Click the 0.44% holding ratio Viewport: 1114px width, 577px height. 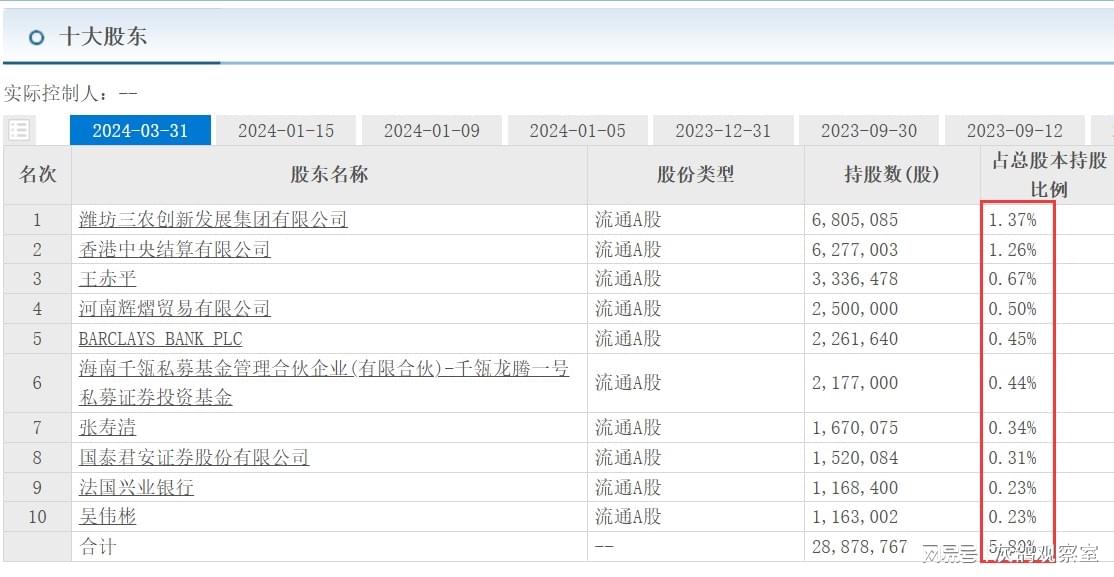click(1012, 383)
